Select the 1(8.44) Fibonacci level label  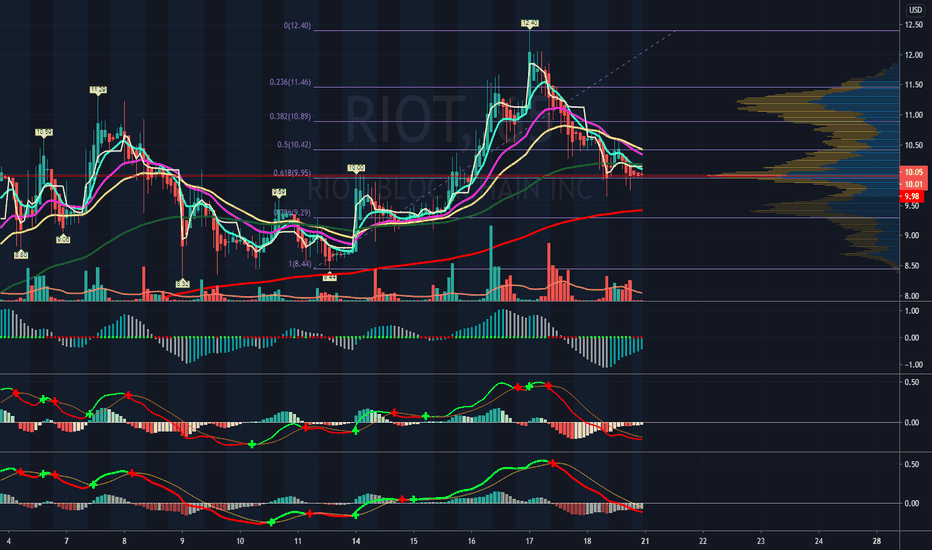tap(300, 264)
